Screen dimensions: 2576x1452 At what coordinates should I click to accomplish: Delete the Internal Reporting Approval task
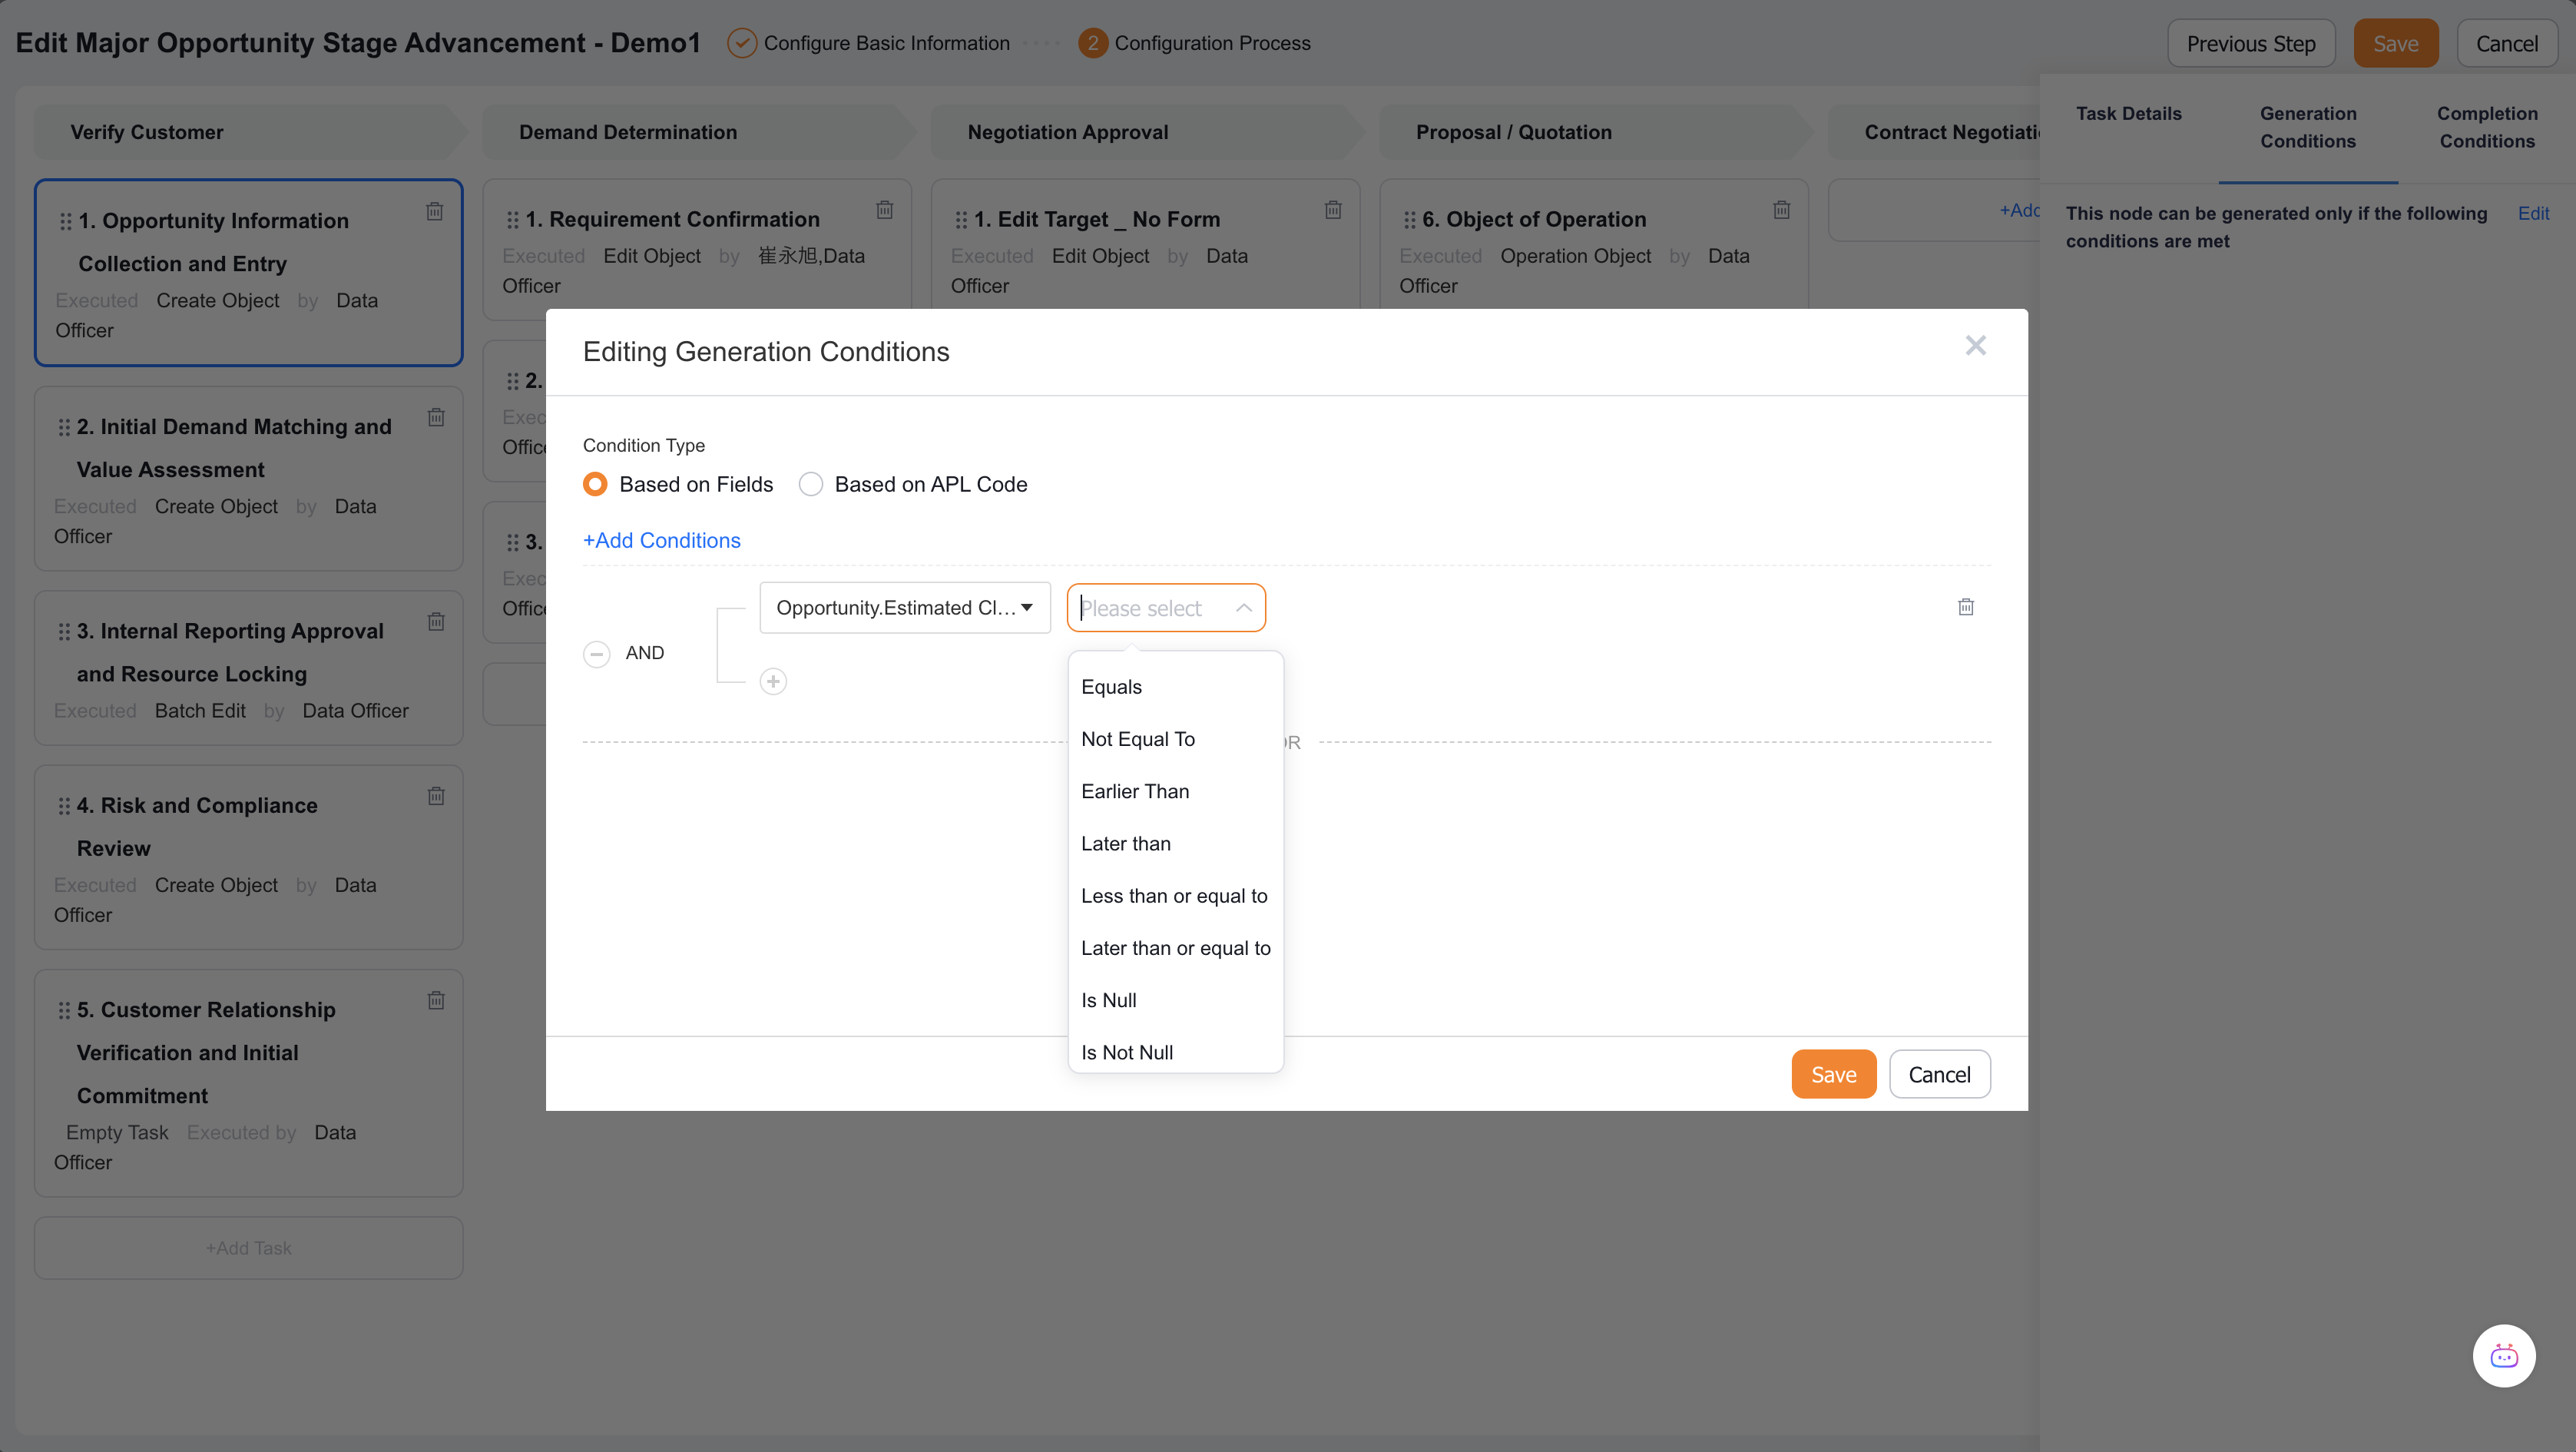point(436,622)
